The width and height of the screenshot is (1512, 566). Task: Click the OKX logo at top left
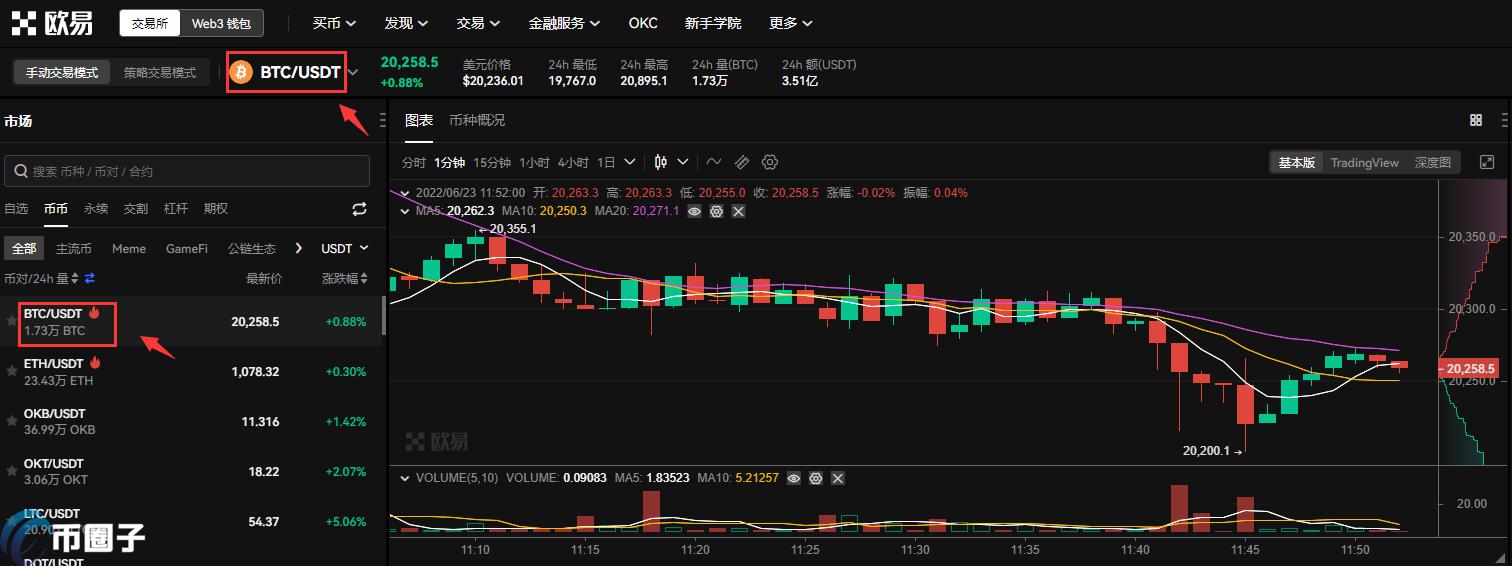53,23
